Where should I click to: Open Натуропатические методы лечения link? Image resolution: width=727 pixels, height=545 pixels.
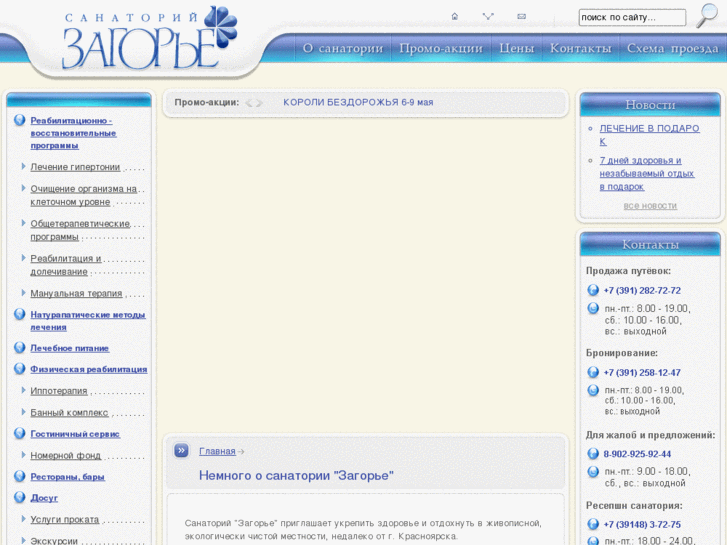click(88, 321)
